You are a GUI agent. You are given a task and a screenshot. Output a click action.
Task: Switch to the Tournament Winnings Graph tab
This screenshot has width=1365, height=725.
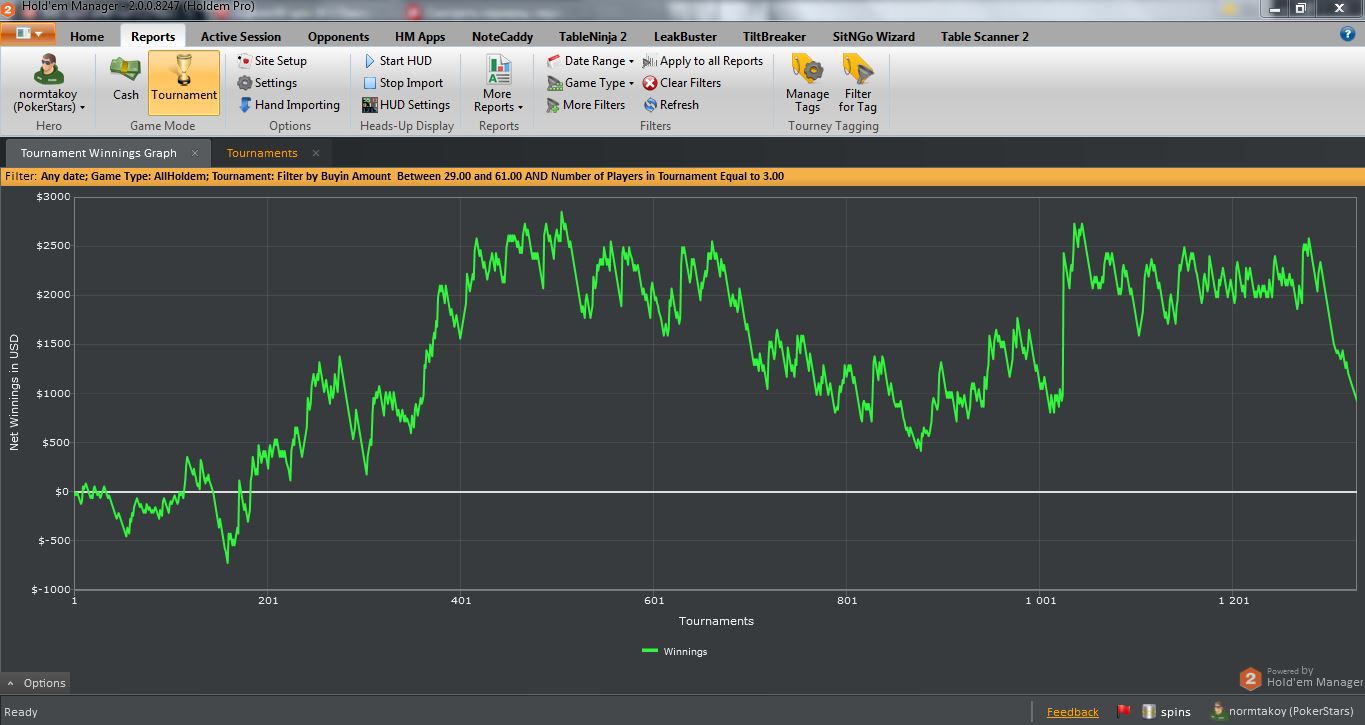pyautogui.click(x=99, y=153)
